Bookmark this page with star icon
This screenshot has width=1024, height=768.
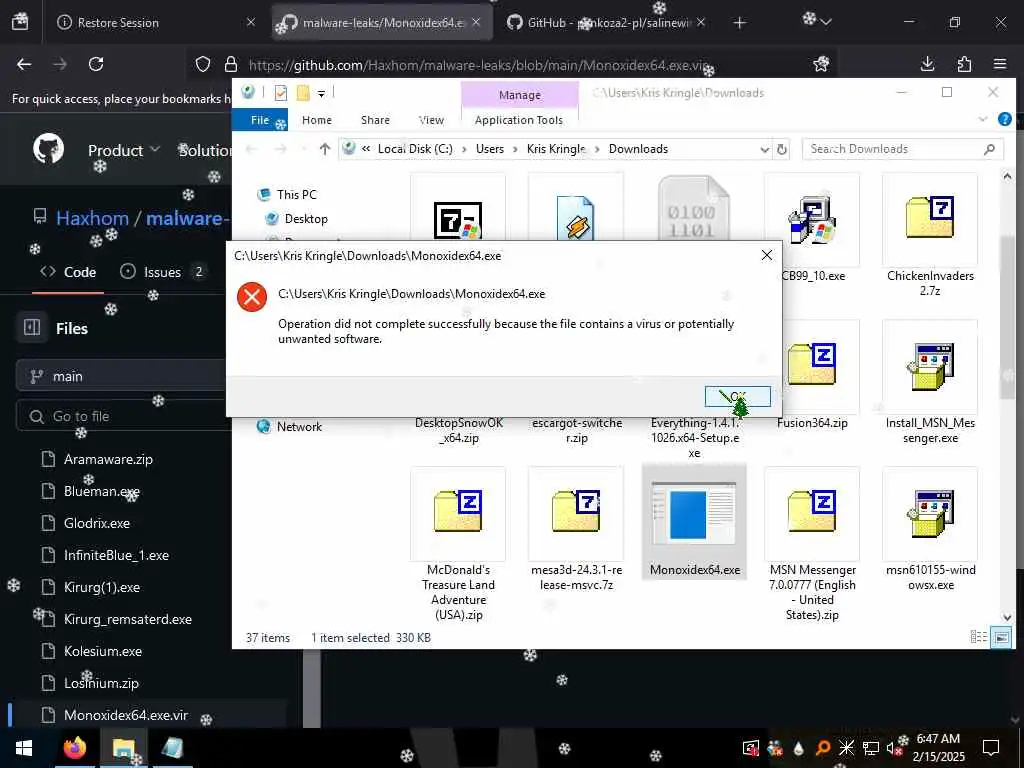click(821, 64)
